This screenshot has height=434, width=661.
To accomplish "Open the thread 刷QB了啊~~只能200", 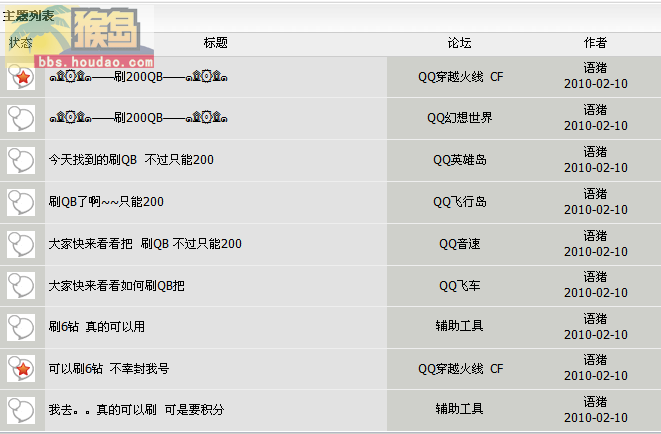I will coord(106,202).
